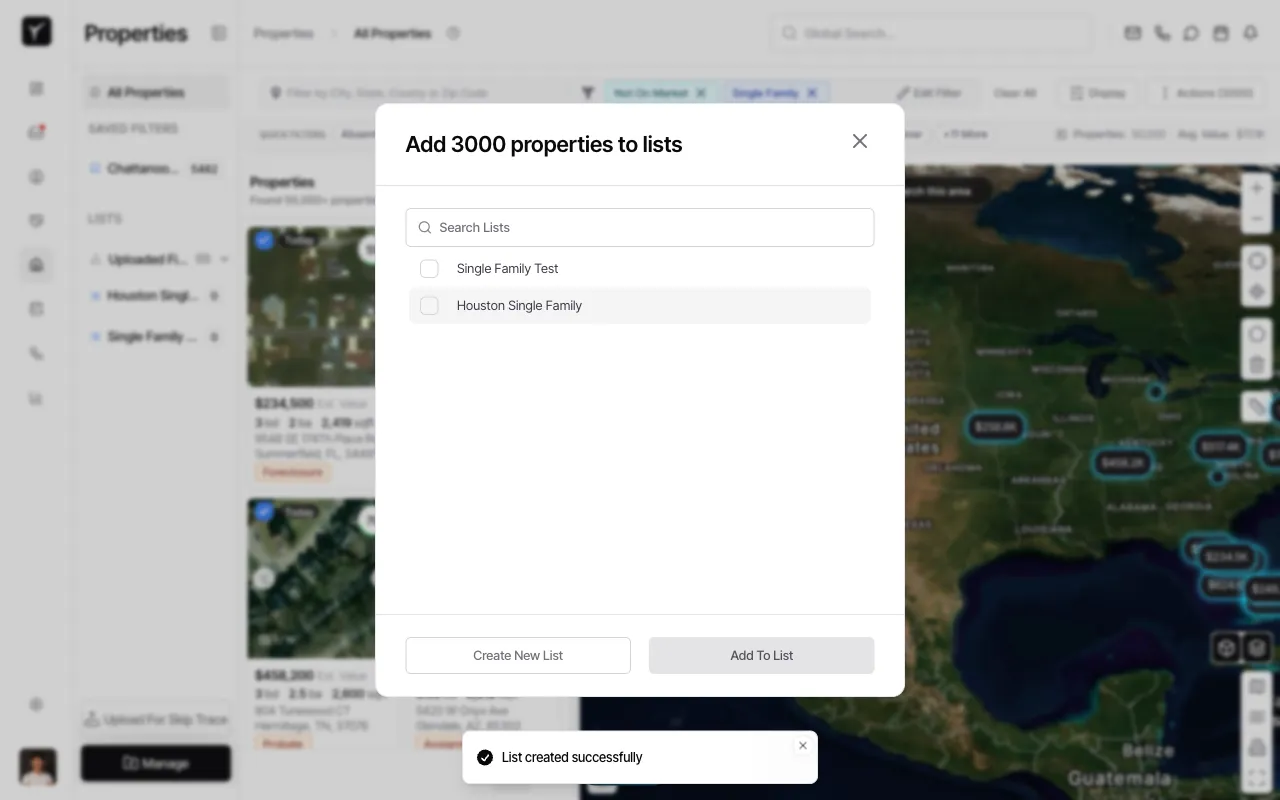Click the chat bubble icon in top bar
Screen dimensions: 1280x800
1191,33
